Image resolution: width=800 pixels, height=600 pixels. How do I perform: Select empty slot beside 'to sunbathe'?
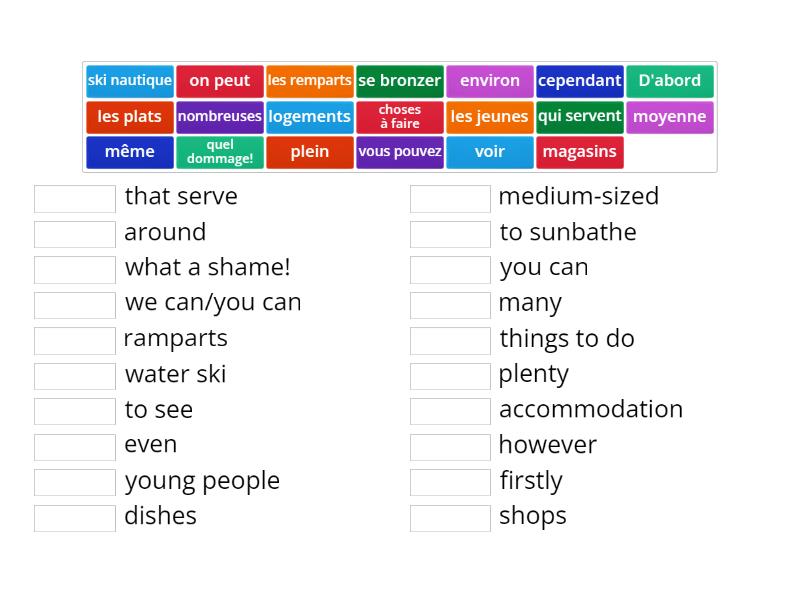pos(450,234)
